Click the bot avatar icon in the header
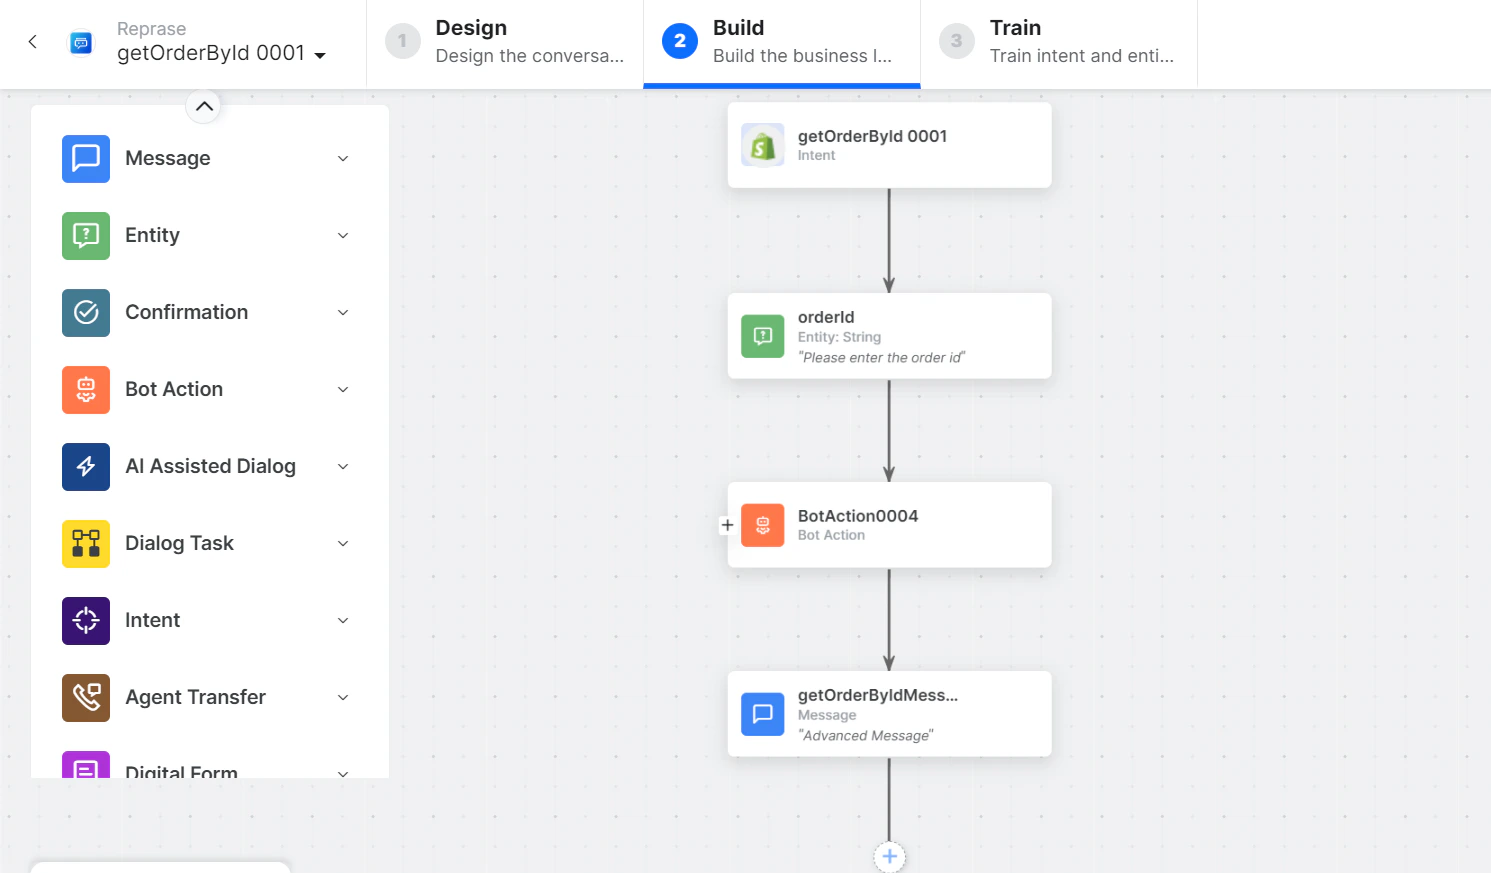Viewport: 1491px width, 873px height. (x=80, y=42)
